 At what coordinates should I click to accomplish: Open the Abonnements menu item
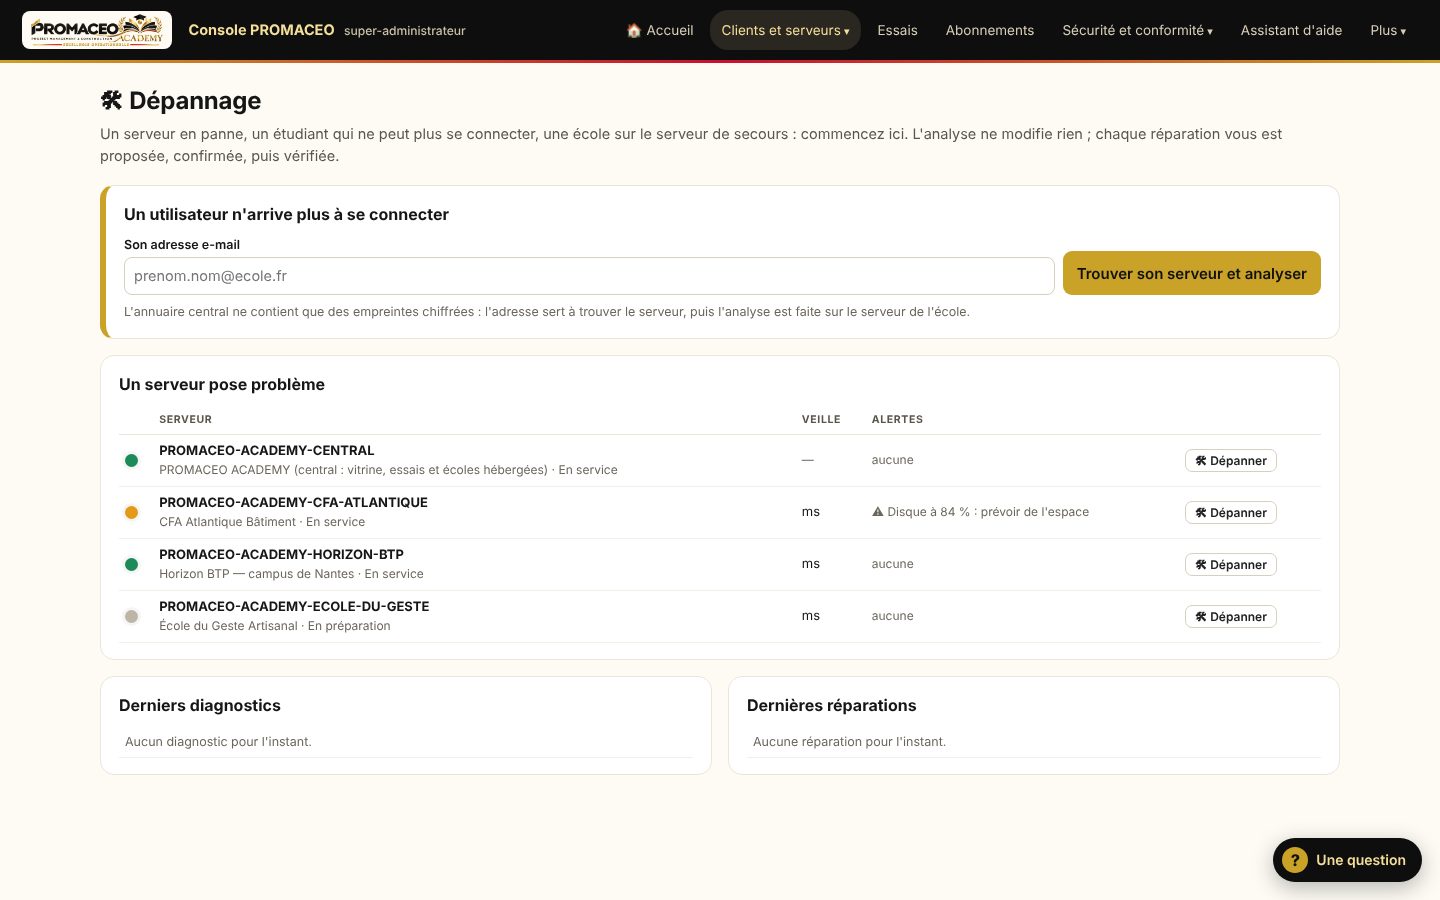click(990, 30)
